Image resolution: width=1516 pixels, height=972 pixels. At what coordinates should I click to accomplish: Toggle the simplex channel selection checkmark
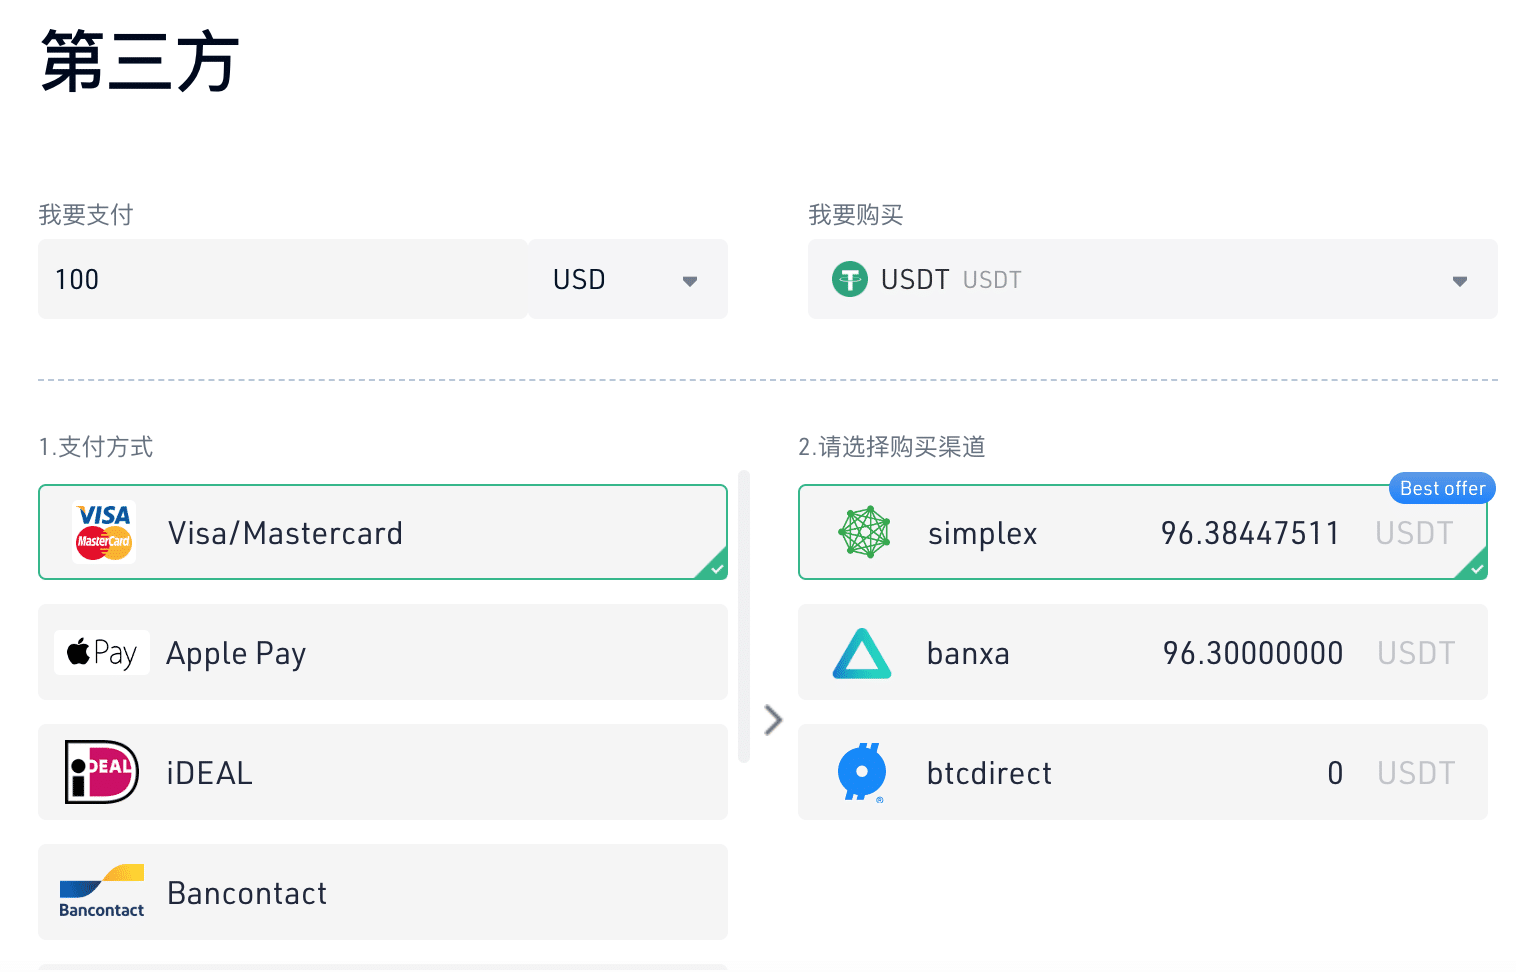[x=1475, y=568]
